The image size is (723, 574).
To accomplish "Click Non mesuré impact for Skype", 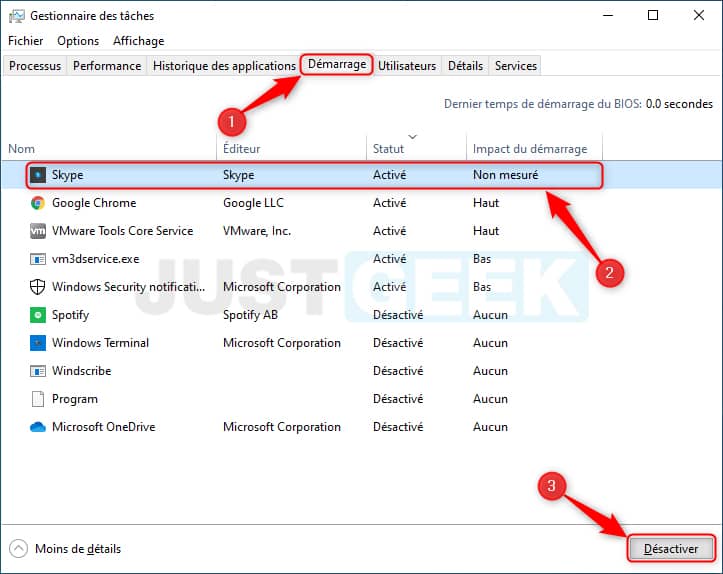I will click(x=505, y=175).
